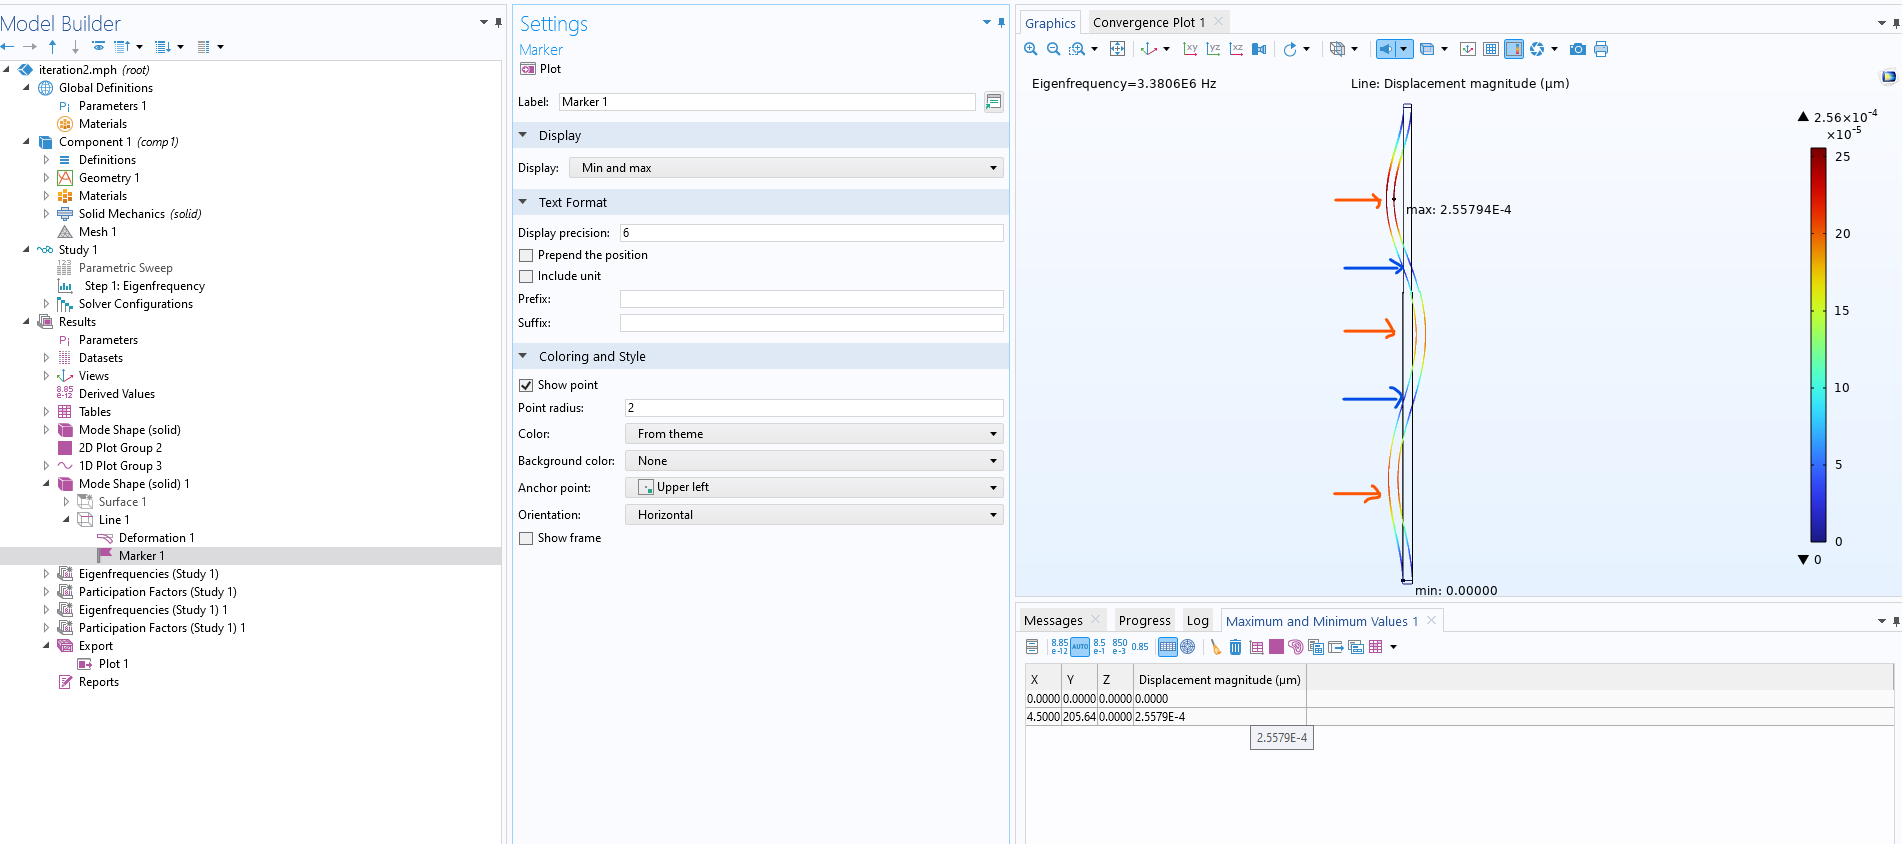Switch to the Convergence Plot 1 tab
Viewport: 1902px width, 844px height.
point(1148,22)
